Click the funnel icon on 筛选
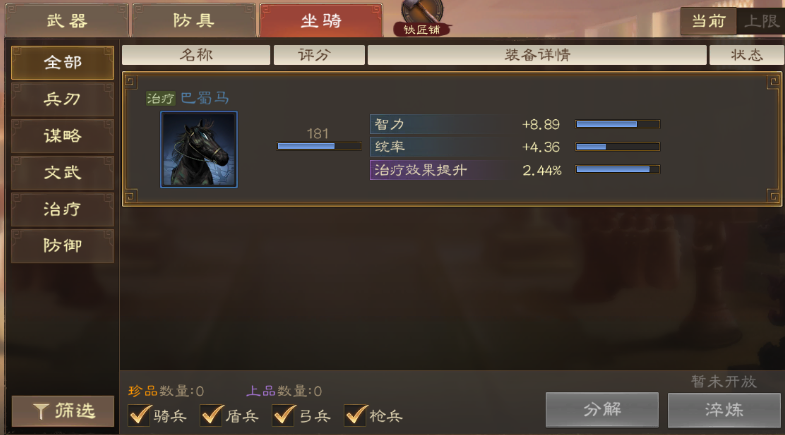The width and height of the screenshot is (785, 435). 41,411
